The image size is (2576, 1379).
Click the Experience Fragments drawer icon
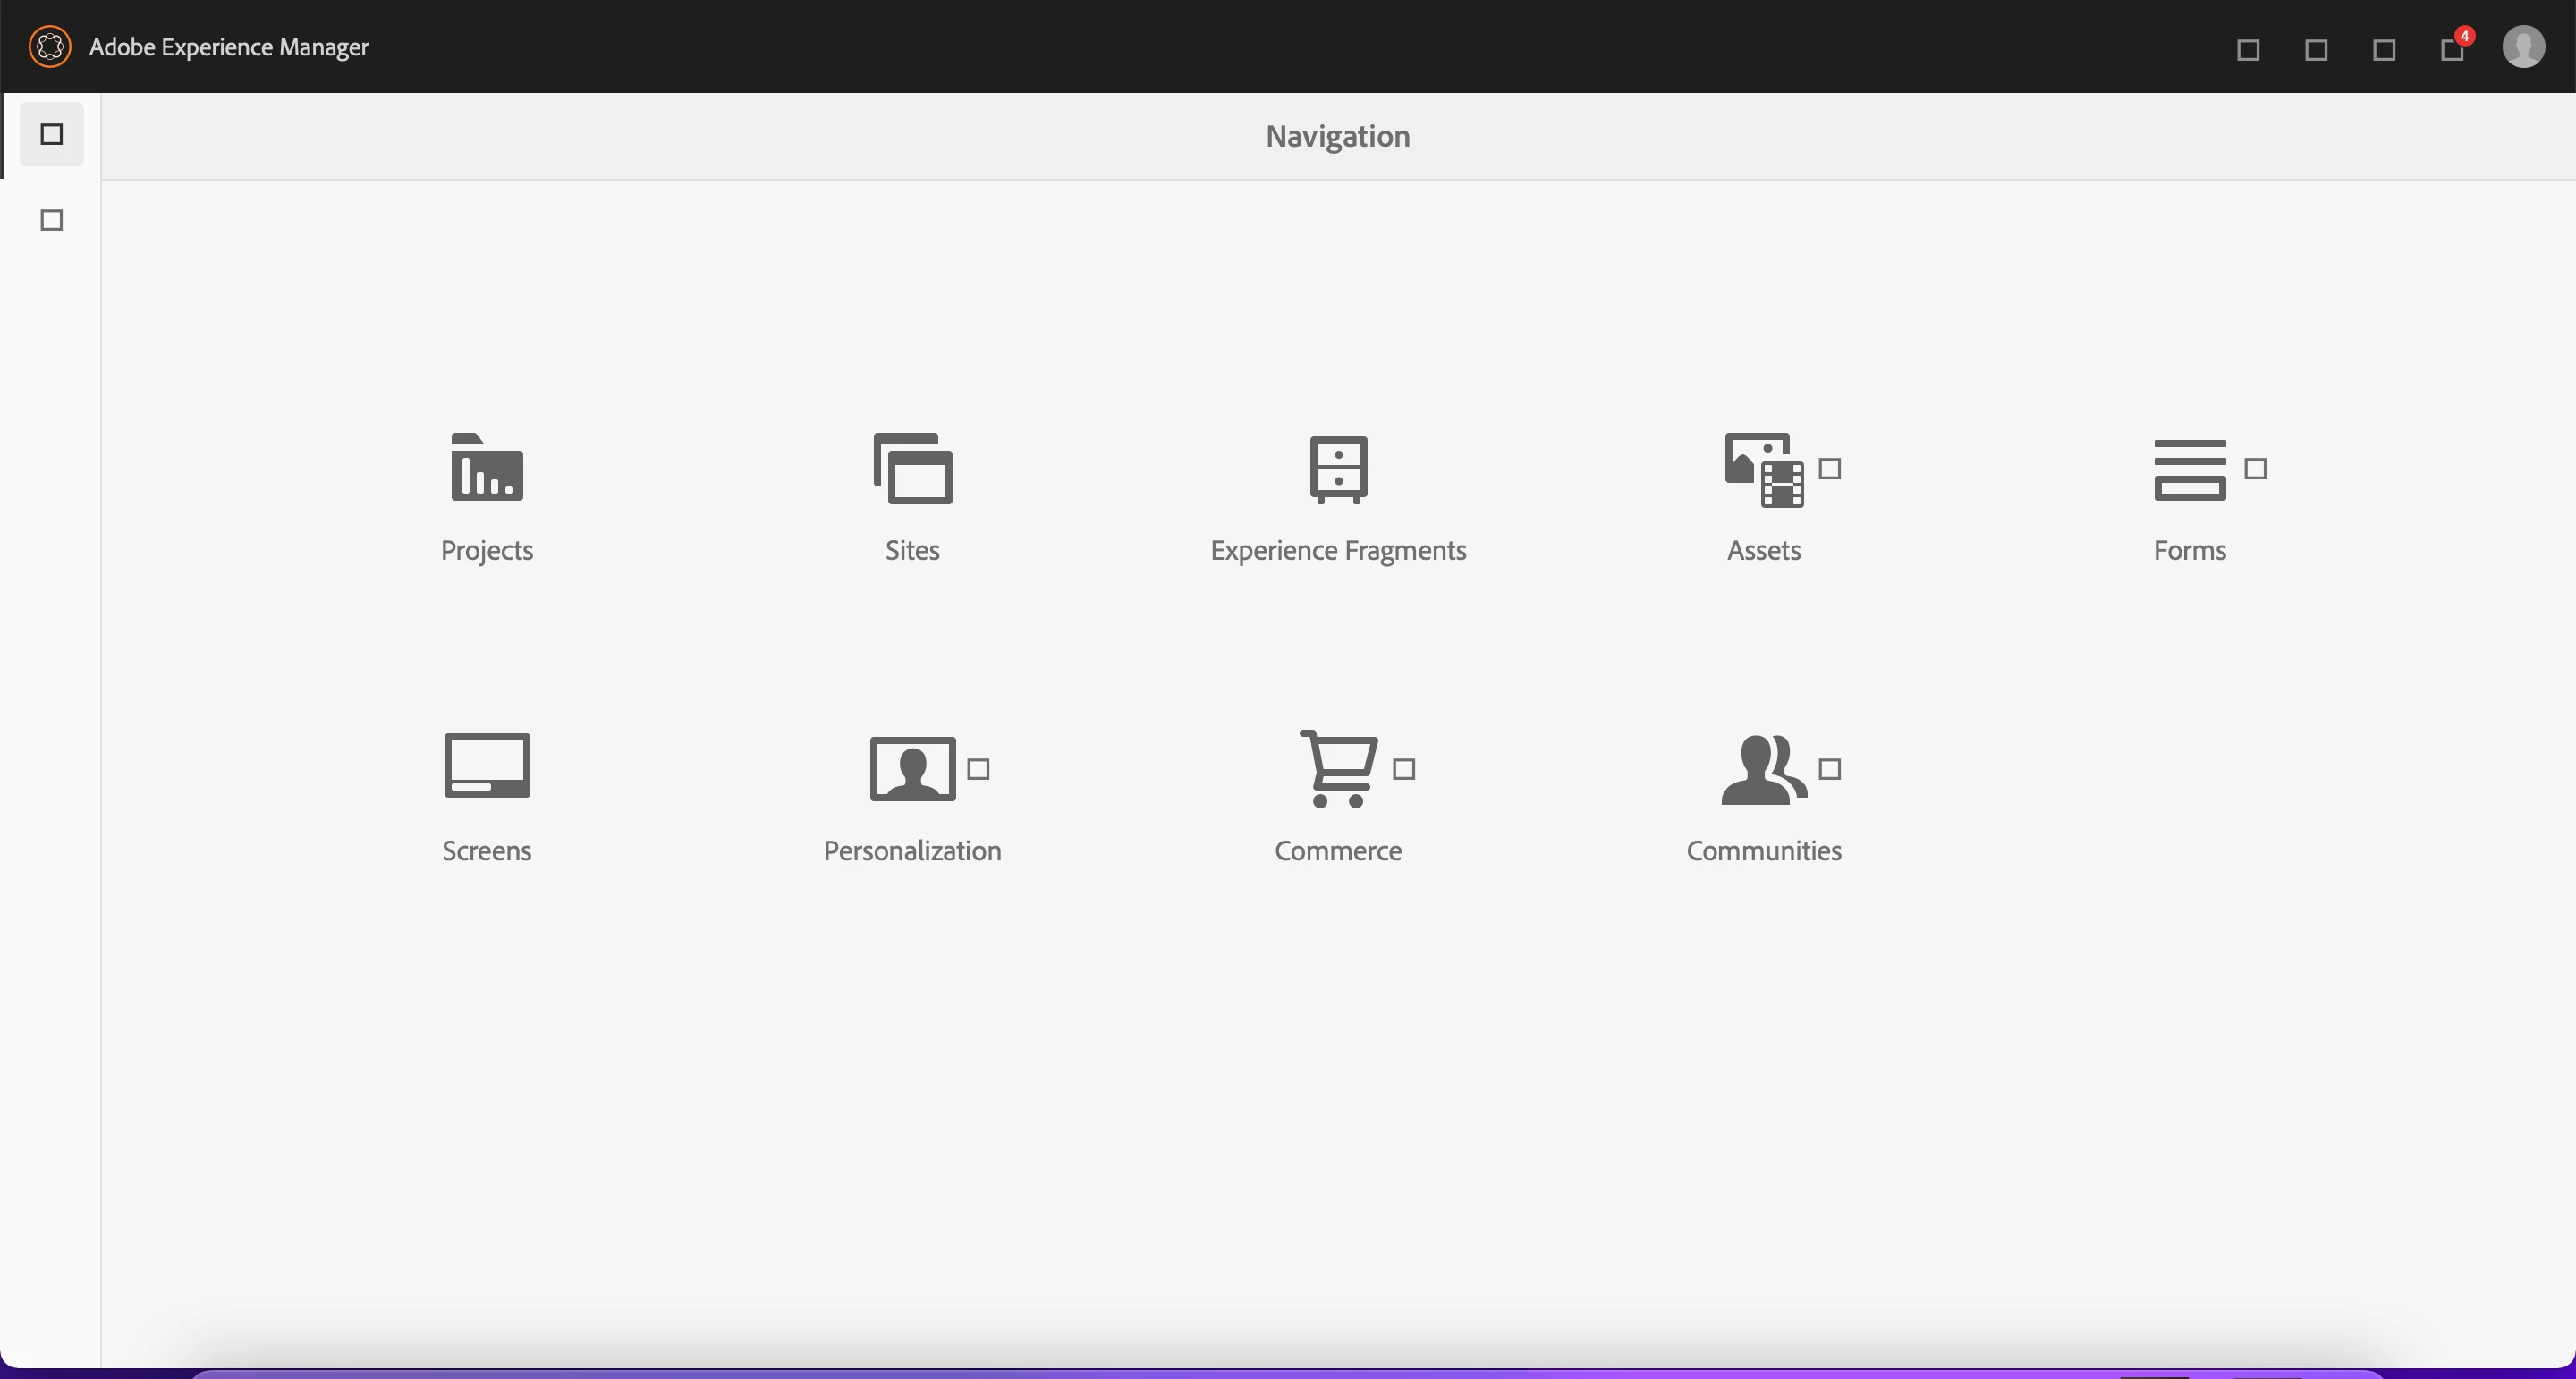point(1338,468)
